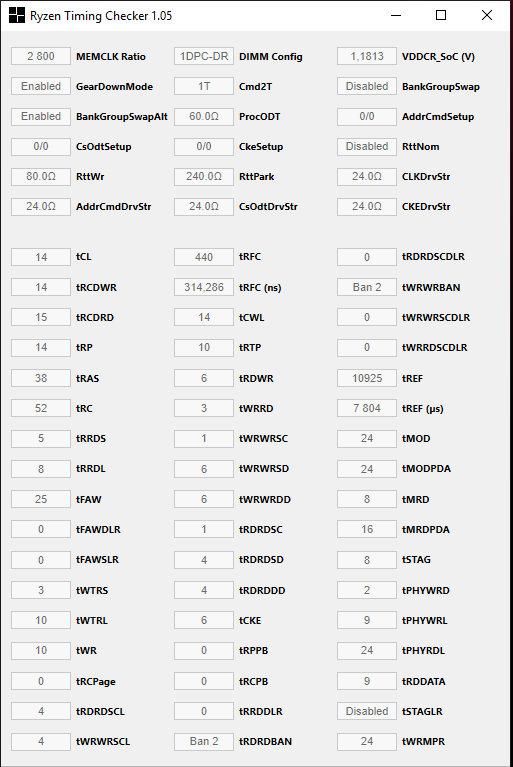
Task: Click the tRDRDSCL label text
Action: (100, 711)
